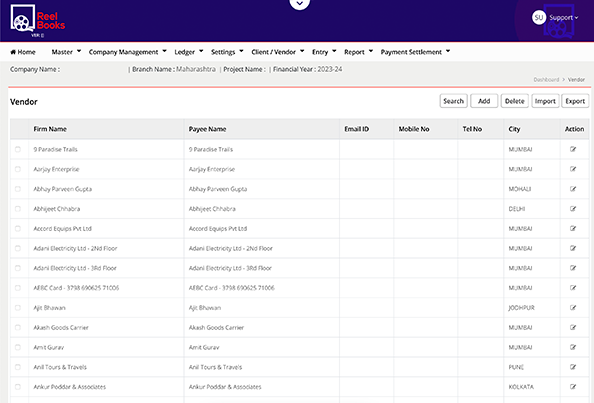Open the Payment Settlement dropdown
Viewport: 594px width, 403px height.
415,52
